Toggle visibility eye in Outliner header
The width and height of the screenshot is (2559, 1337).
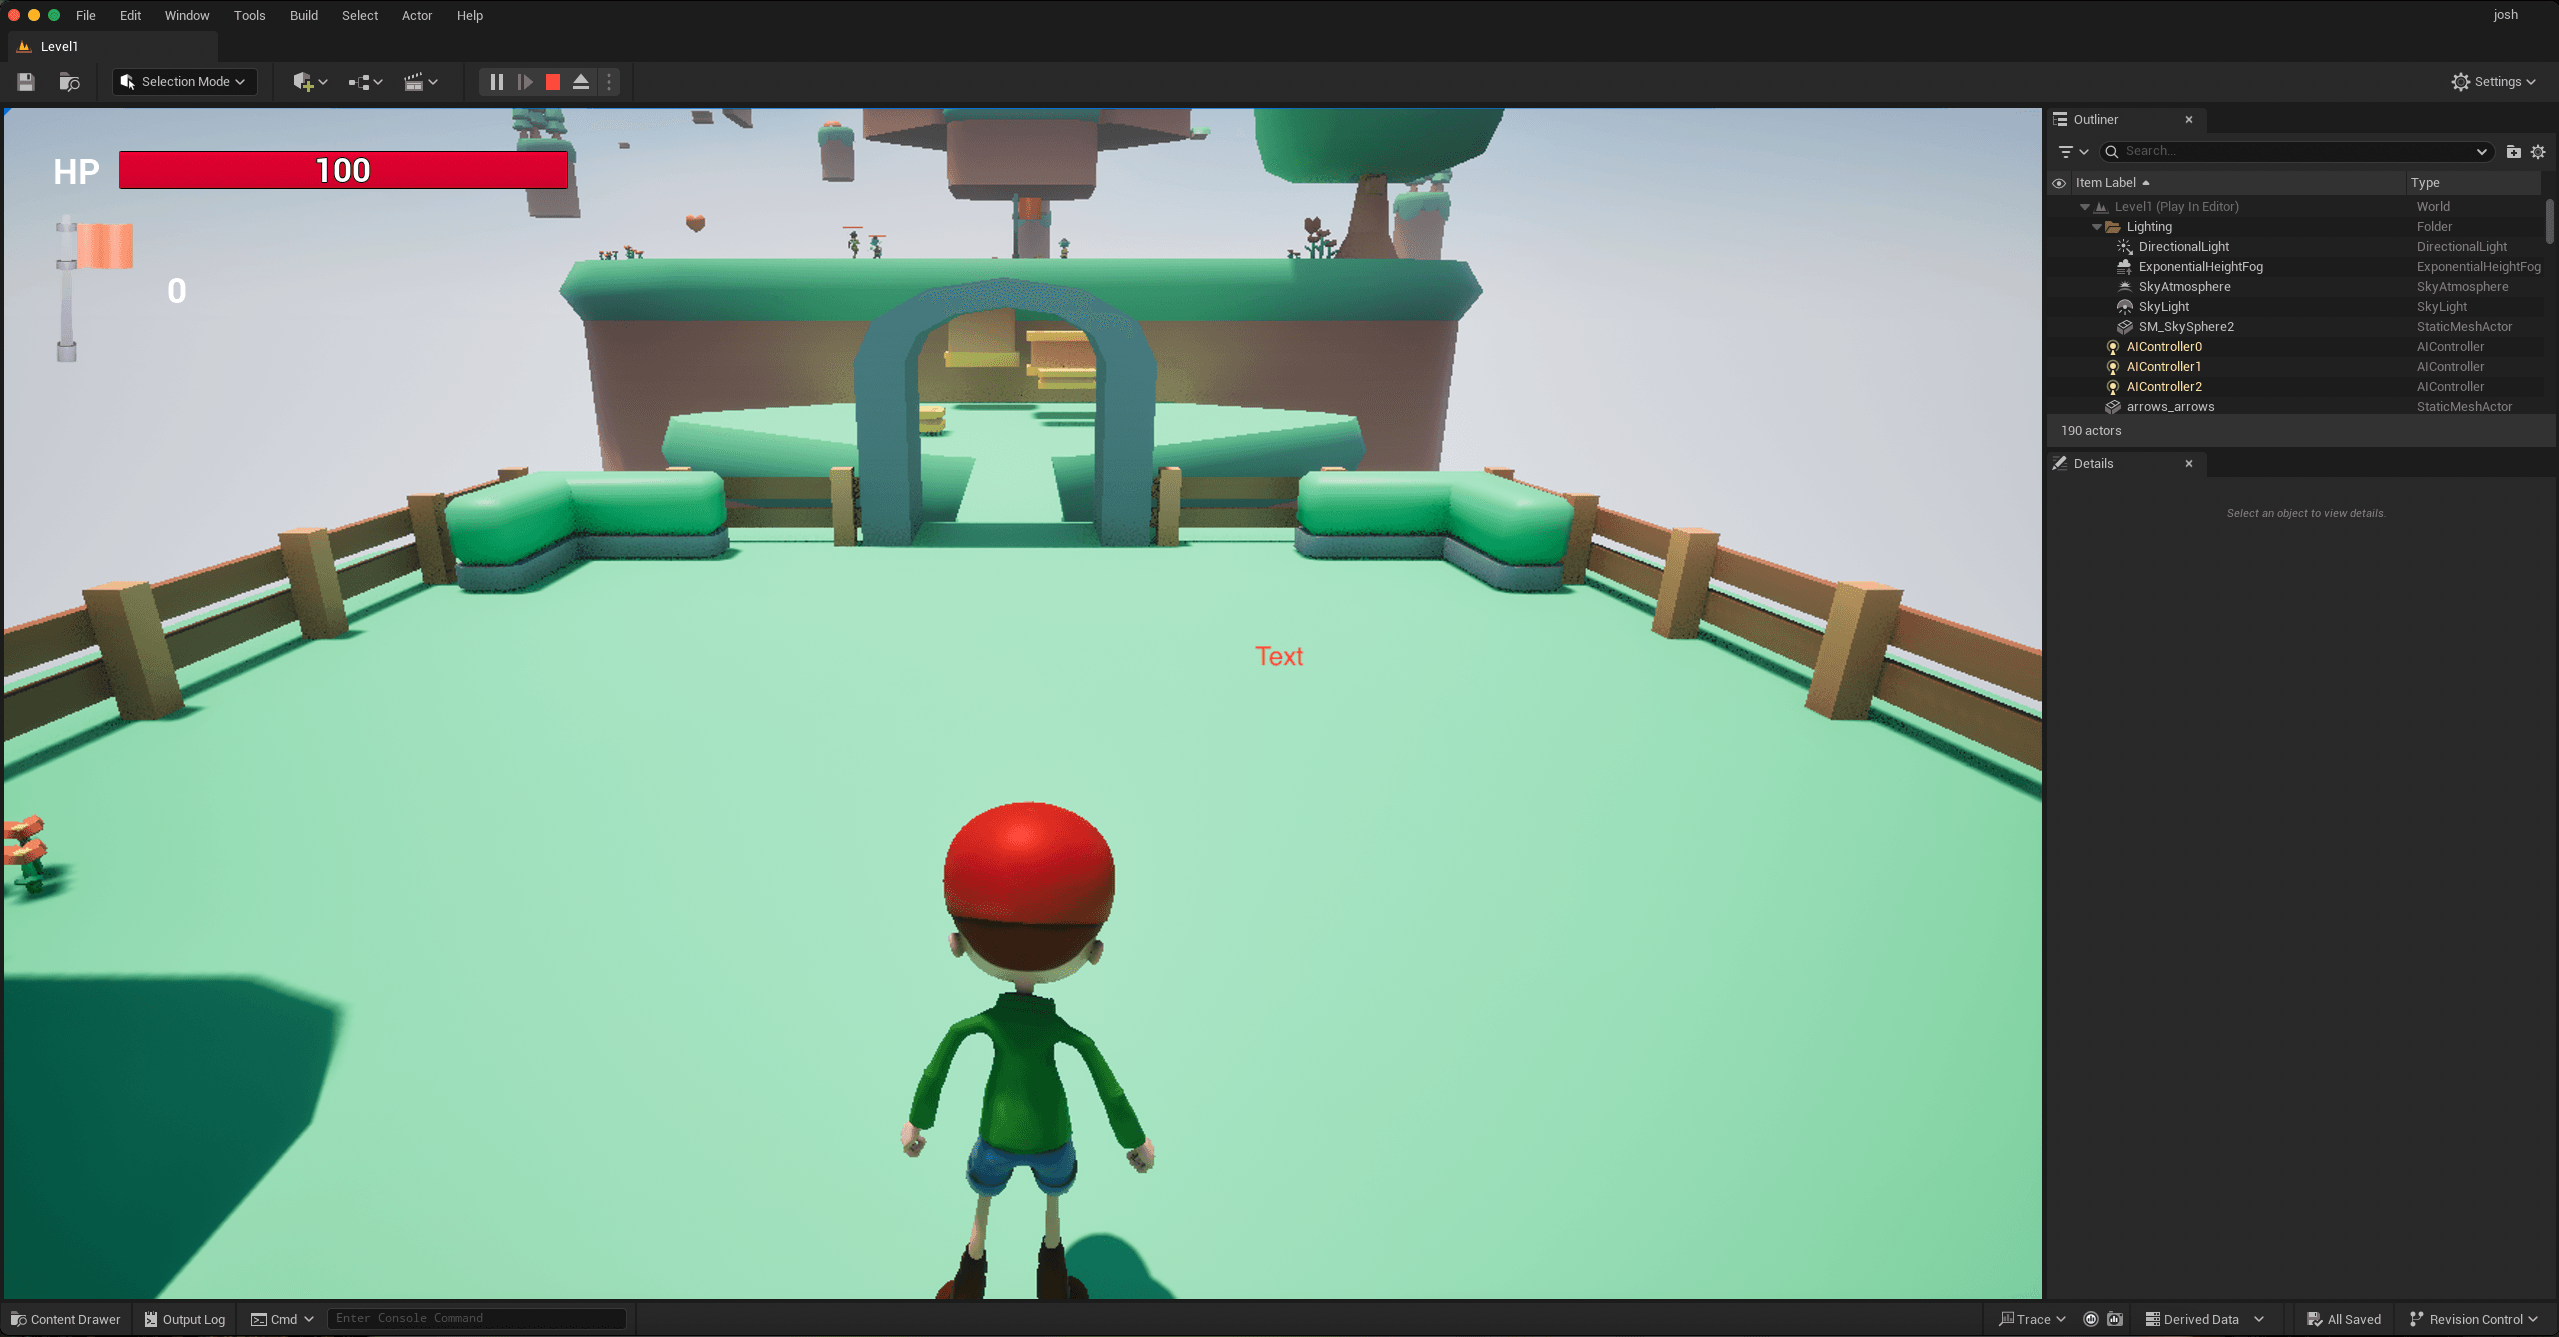2059,182
